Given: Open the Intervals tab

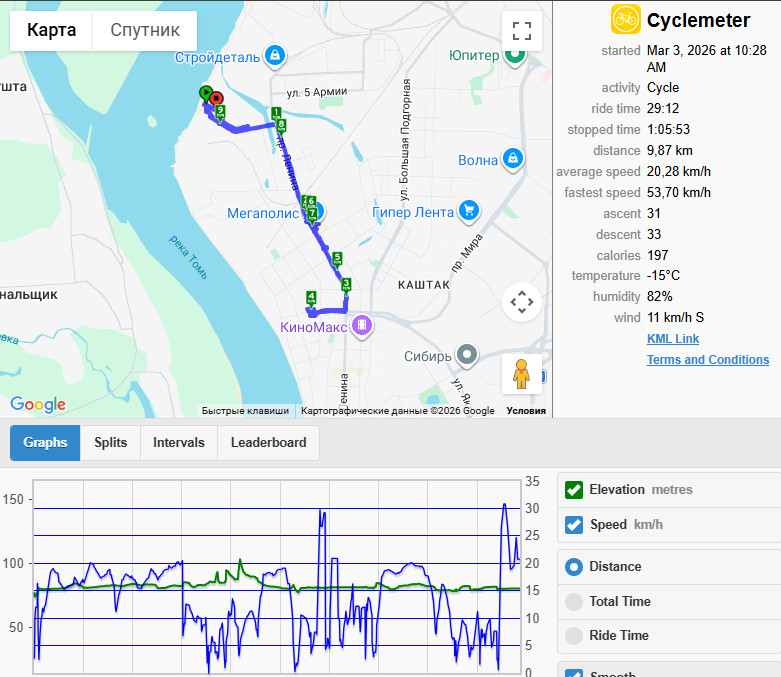Looking at the screenshot, I should [179, 442].
